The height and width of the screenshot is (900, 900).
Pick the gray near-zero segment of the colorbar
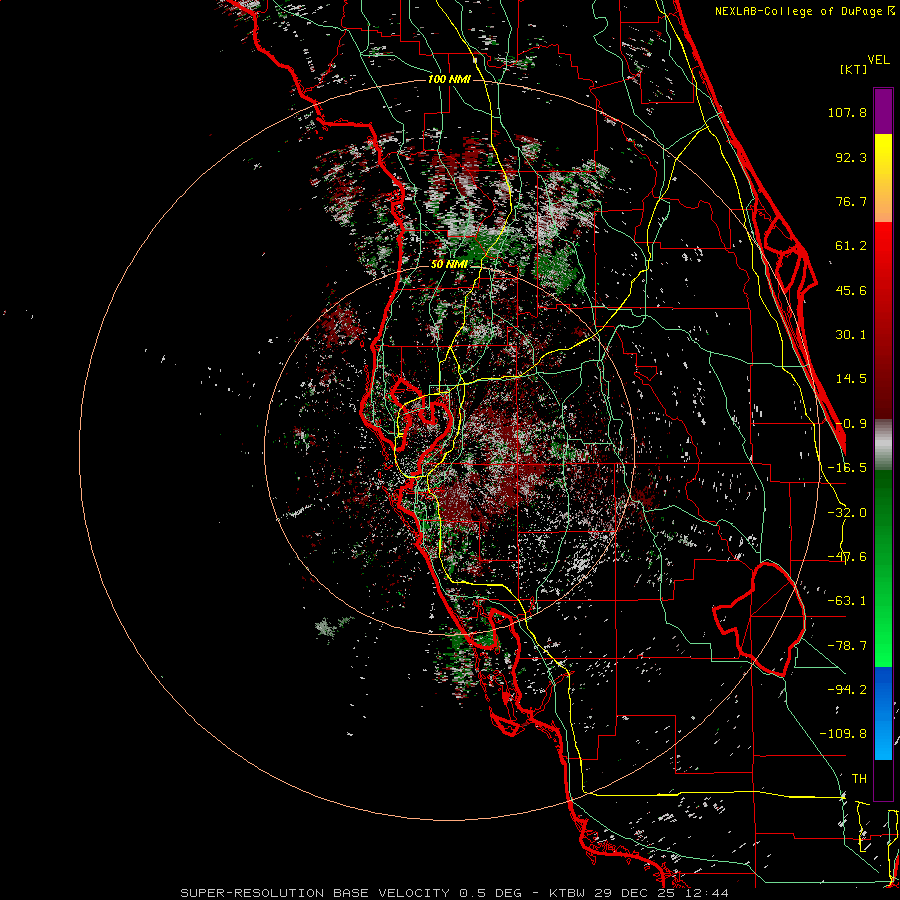point(883,445)
